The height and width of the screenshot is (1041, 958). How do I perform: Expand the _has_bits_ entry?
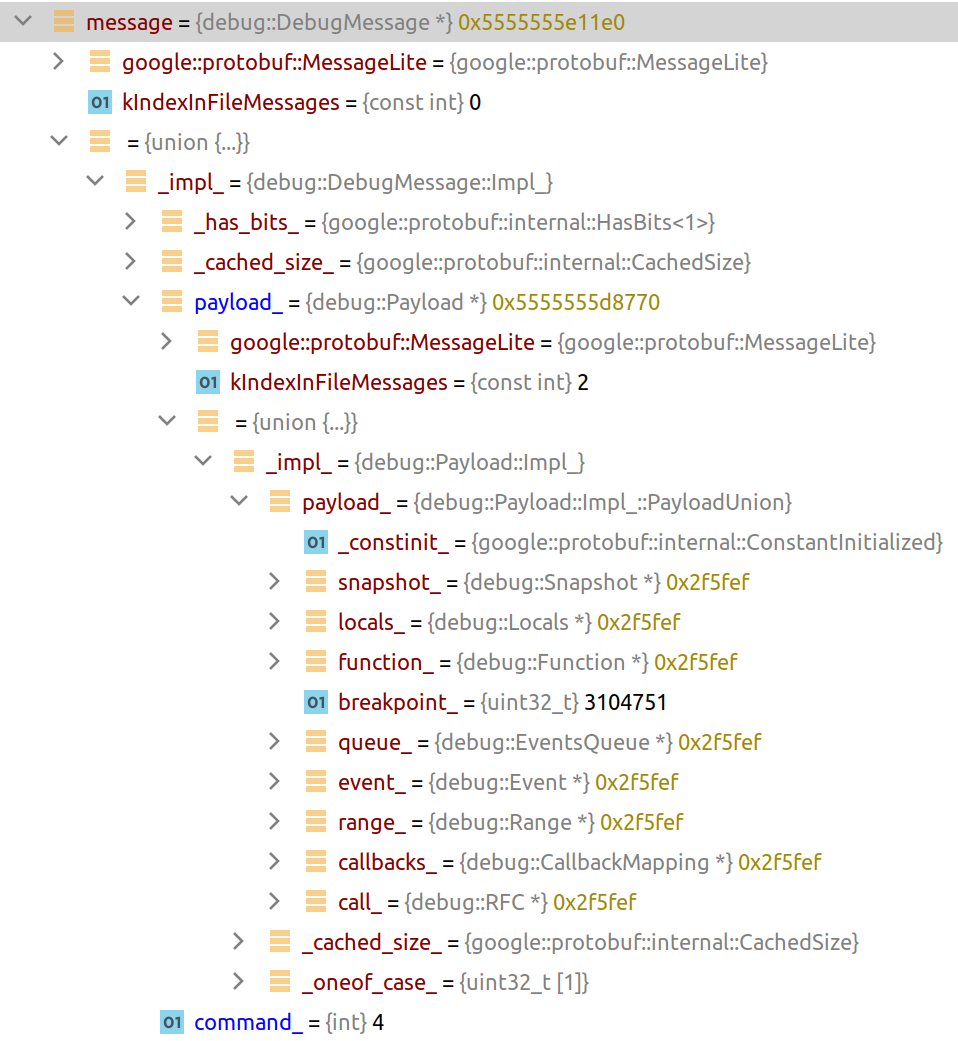pos(130,222)
